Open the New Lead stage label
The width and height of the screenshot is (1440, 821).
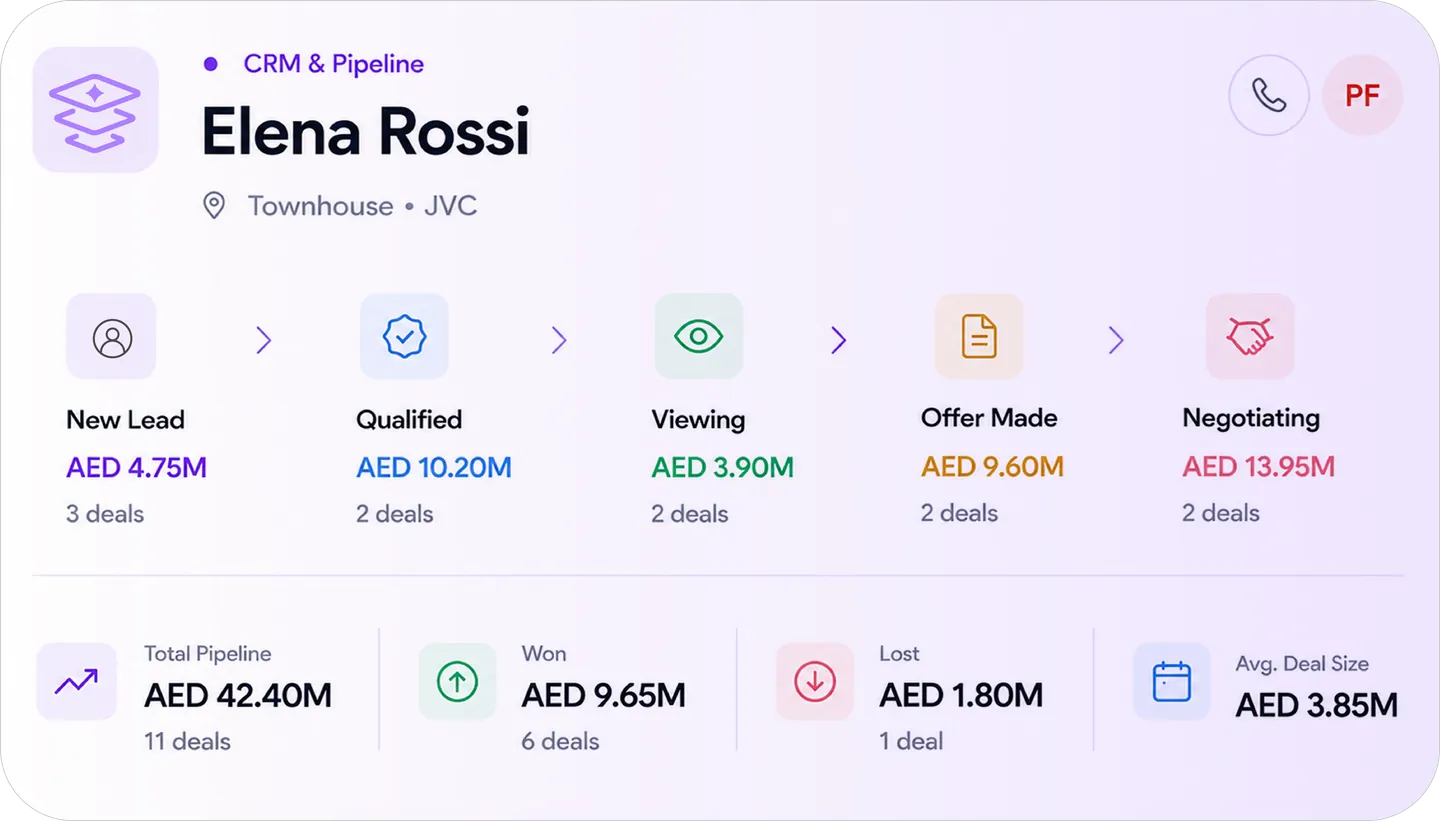pyautogui.click(x=125, y=420)
